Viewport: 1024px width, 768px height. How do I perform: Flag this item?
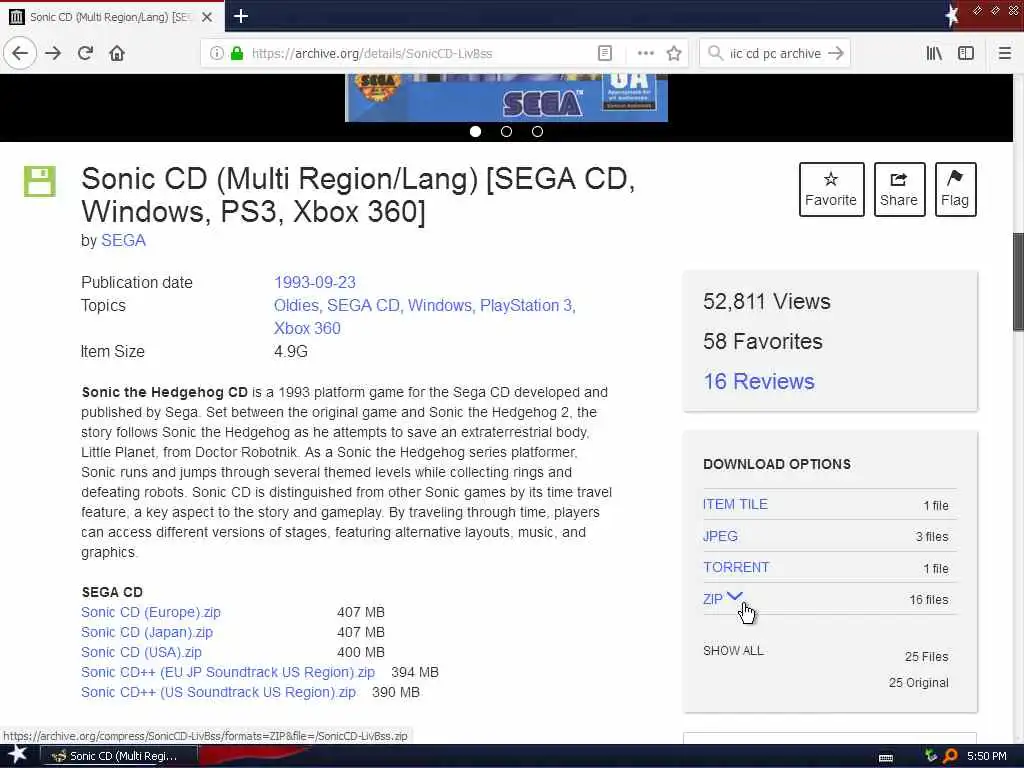(x=955, y=189)
